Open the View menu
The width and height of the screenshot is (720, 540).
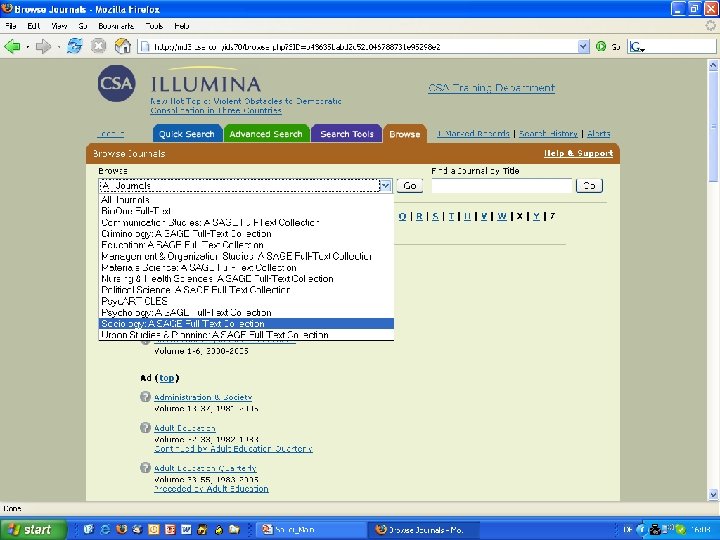click(59, 26)
